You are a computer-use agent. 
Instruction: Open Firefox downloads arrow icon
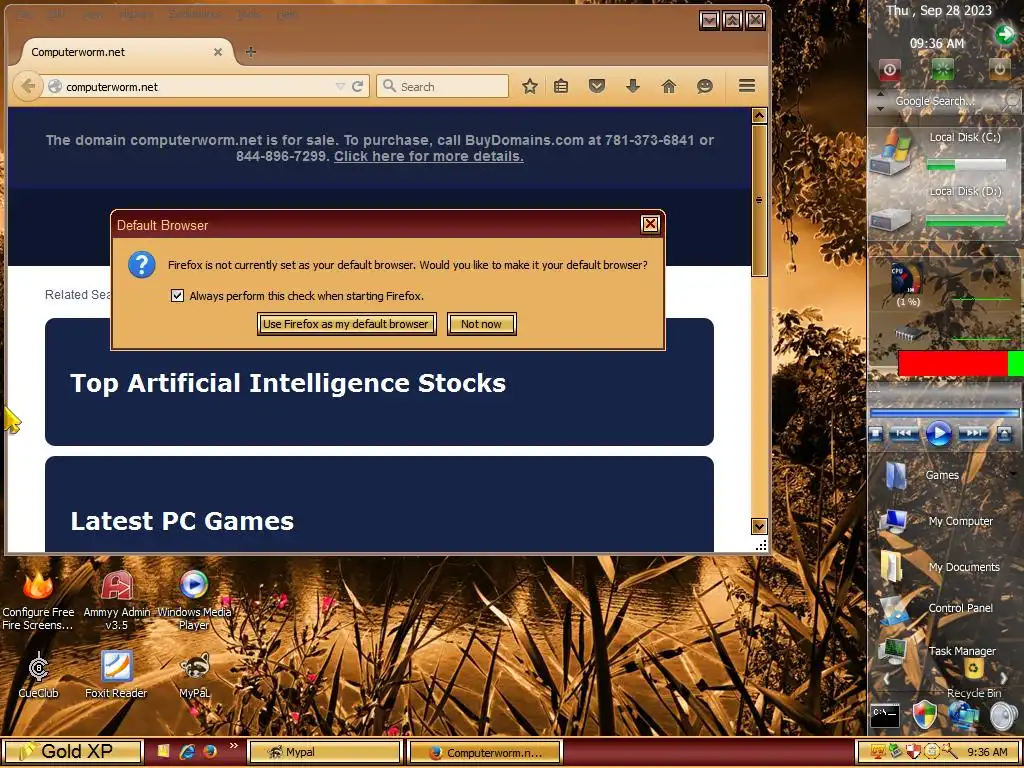633,86
